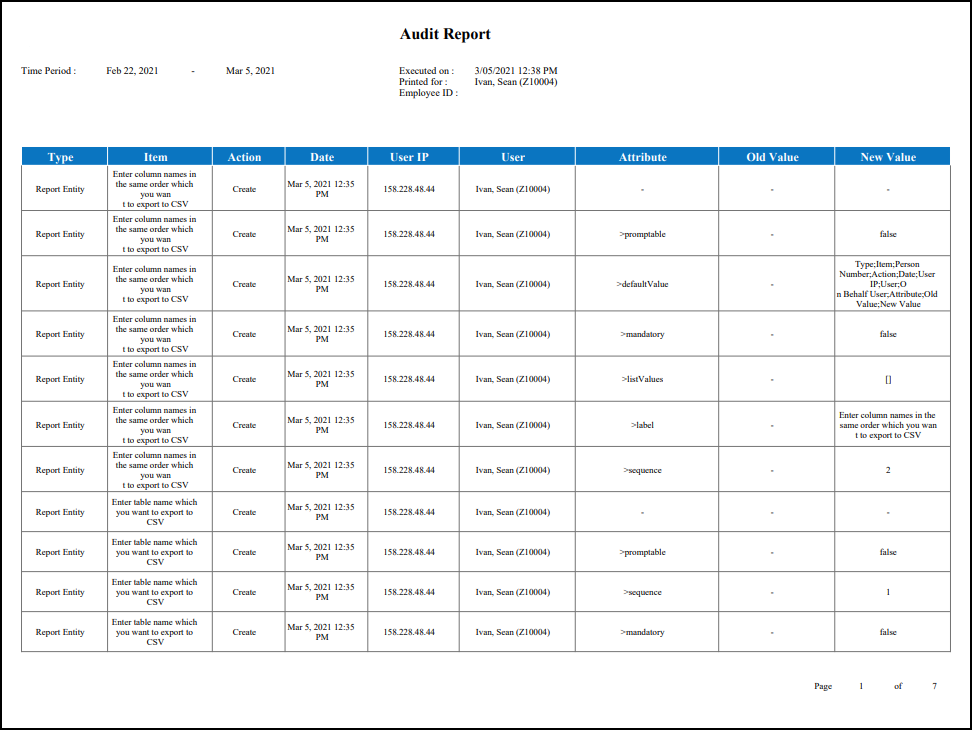Select the Attribute column header

[642, 157]
